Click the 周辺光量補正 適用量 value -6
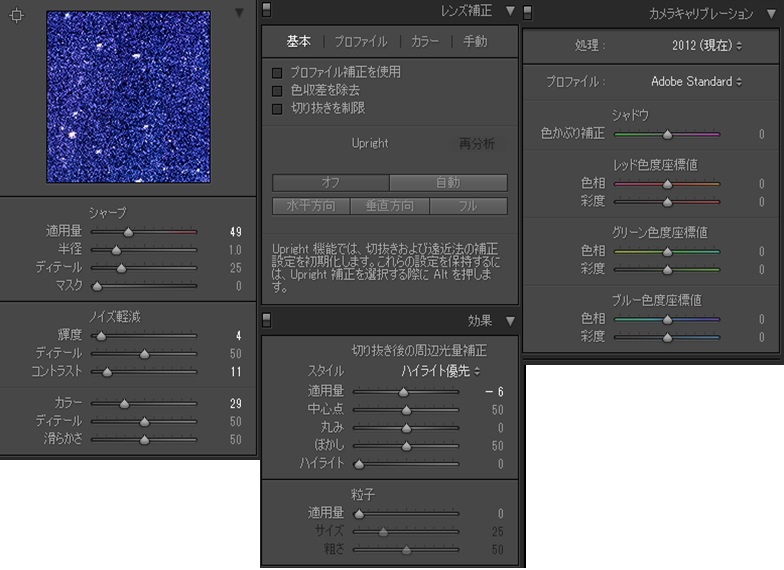 (494, 392)
